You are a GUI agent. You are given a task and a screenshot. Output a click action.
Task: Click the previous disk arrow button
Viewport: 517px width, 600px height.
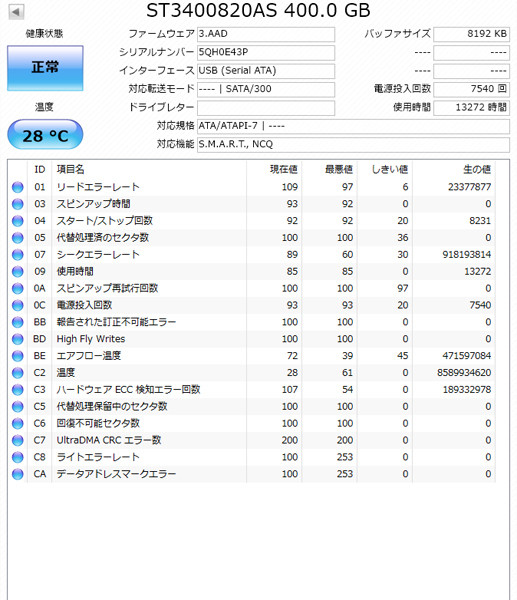[x=16, y=11]
